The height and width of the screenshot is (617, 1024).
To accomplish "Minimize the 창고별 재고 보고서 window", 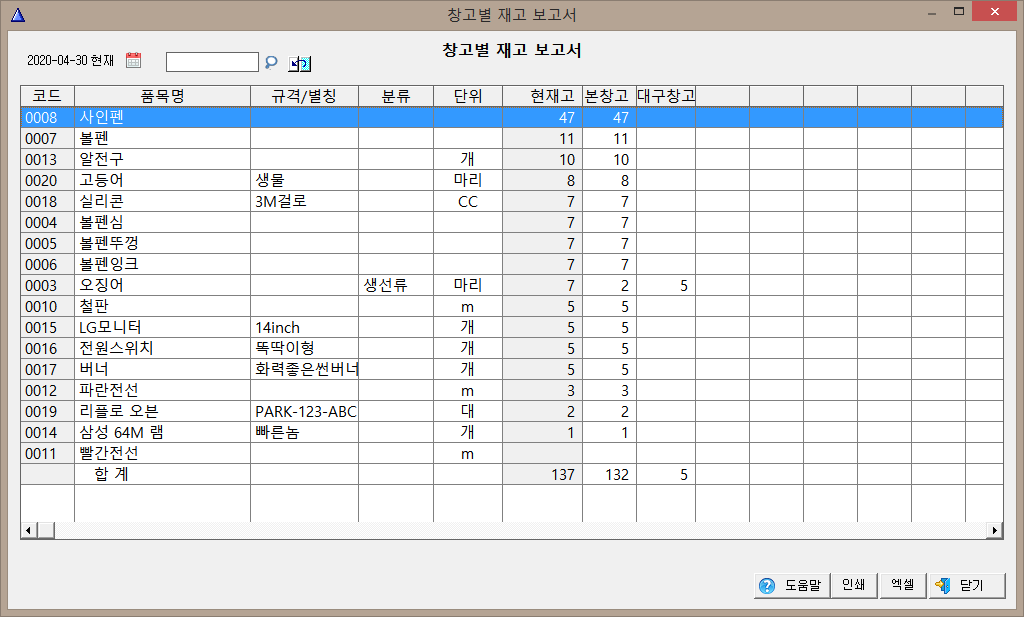I will [x=932, y=12].
